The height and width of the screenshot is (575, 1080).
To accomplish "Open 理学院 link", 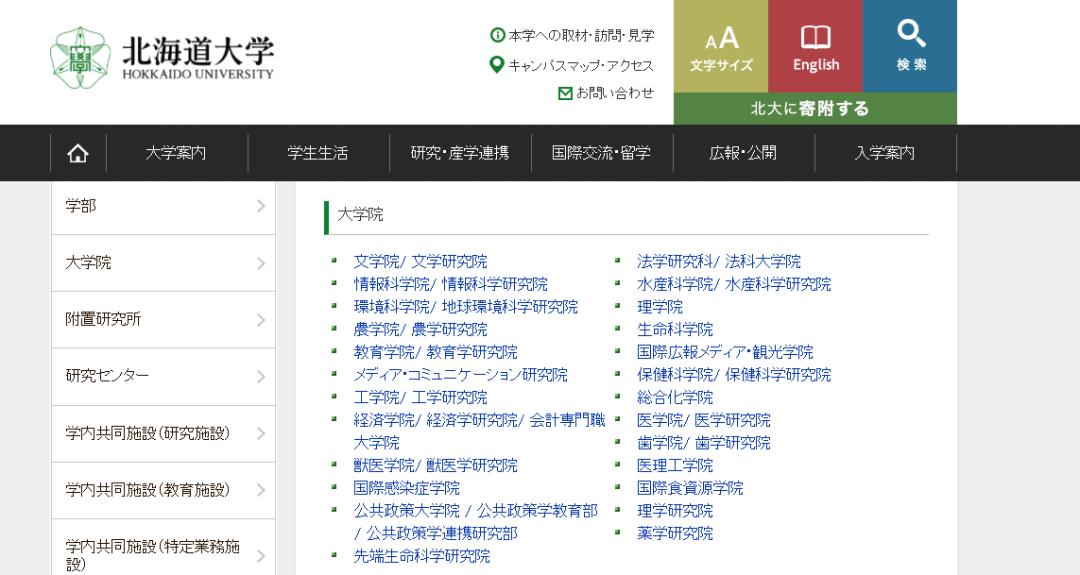I will tap(660, 307).
